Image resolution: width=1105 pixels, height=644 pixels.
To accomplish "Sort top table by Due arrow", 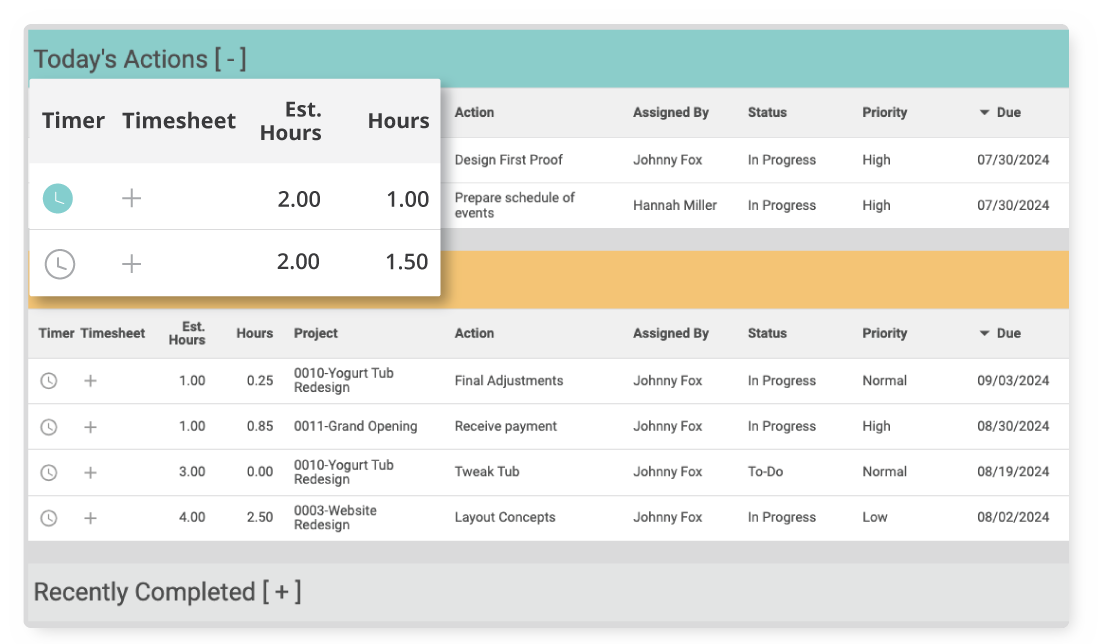I will tap(985, 113).
